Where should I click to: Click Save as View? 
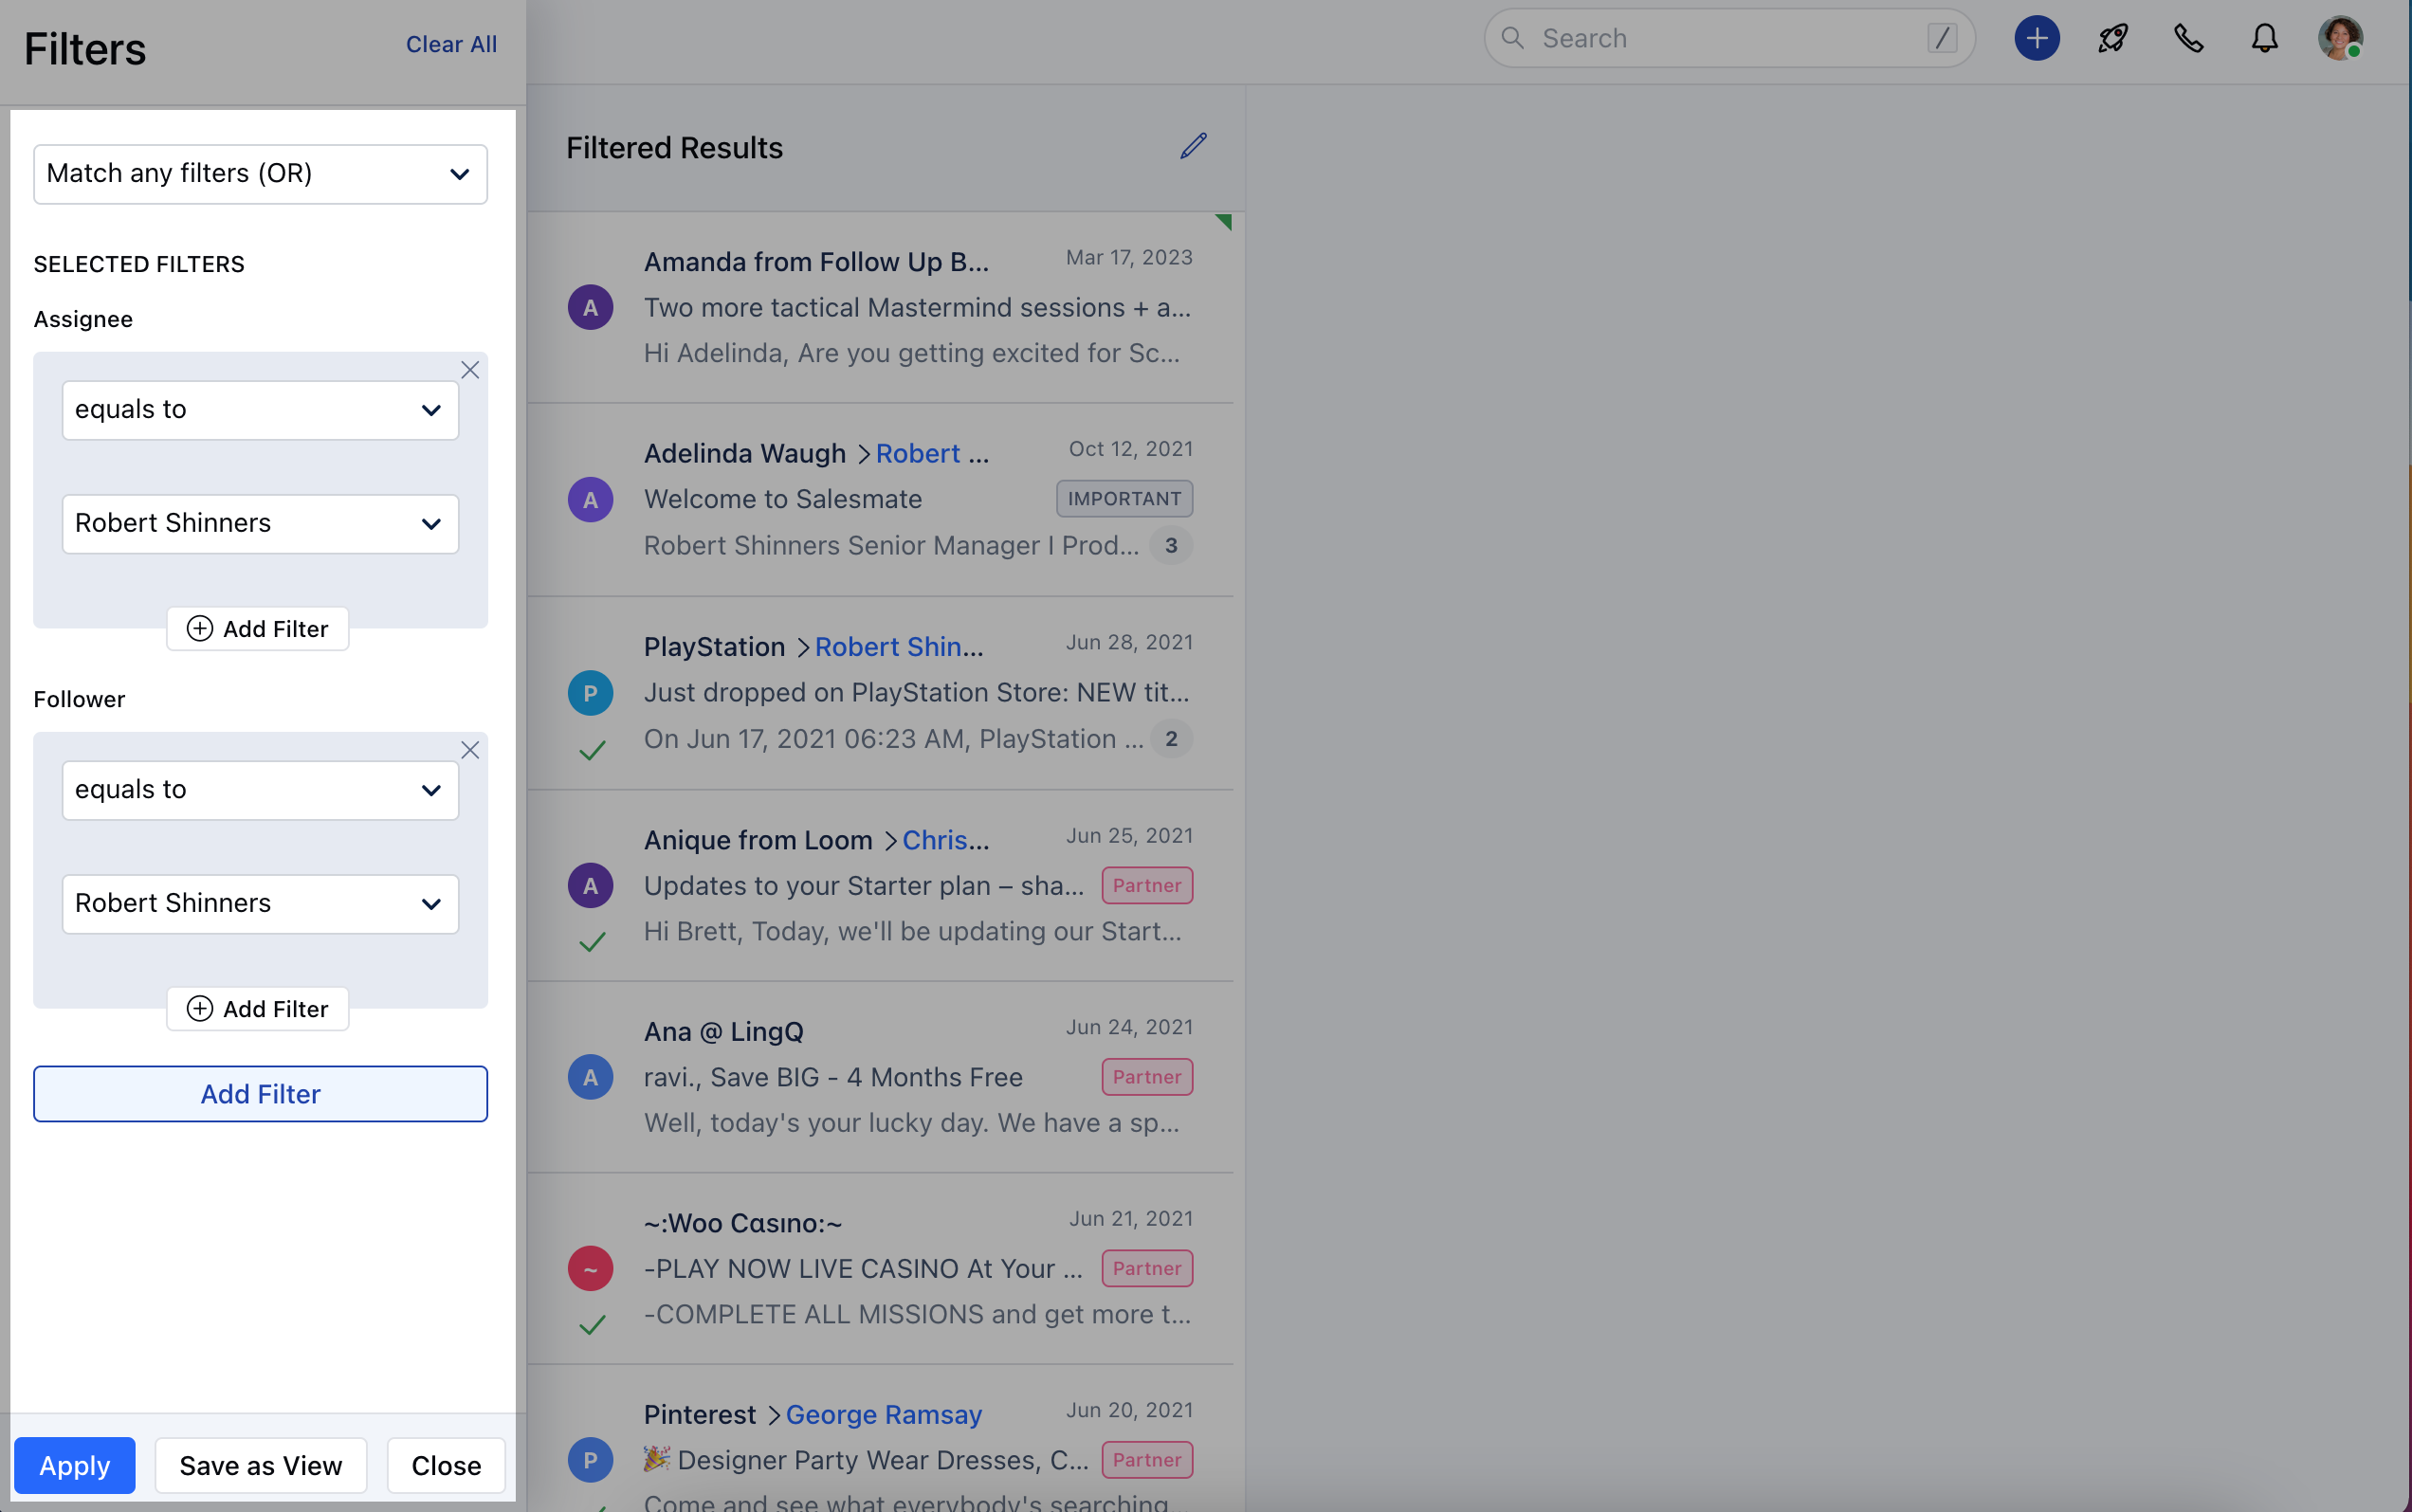pyautogui.click(x=260, y=1466)
